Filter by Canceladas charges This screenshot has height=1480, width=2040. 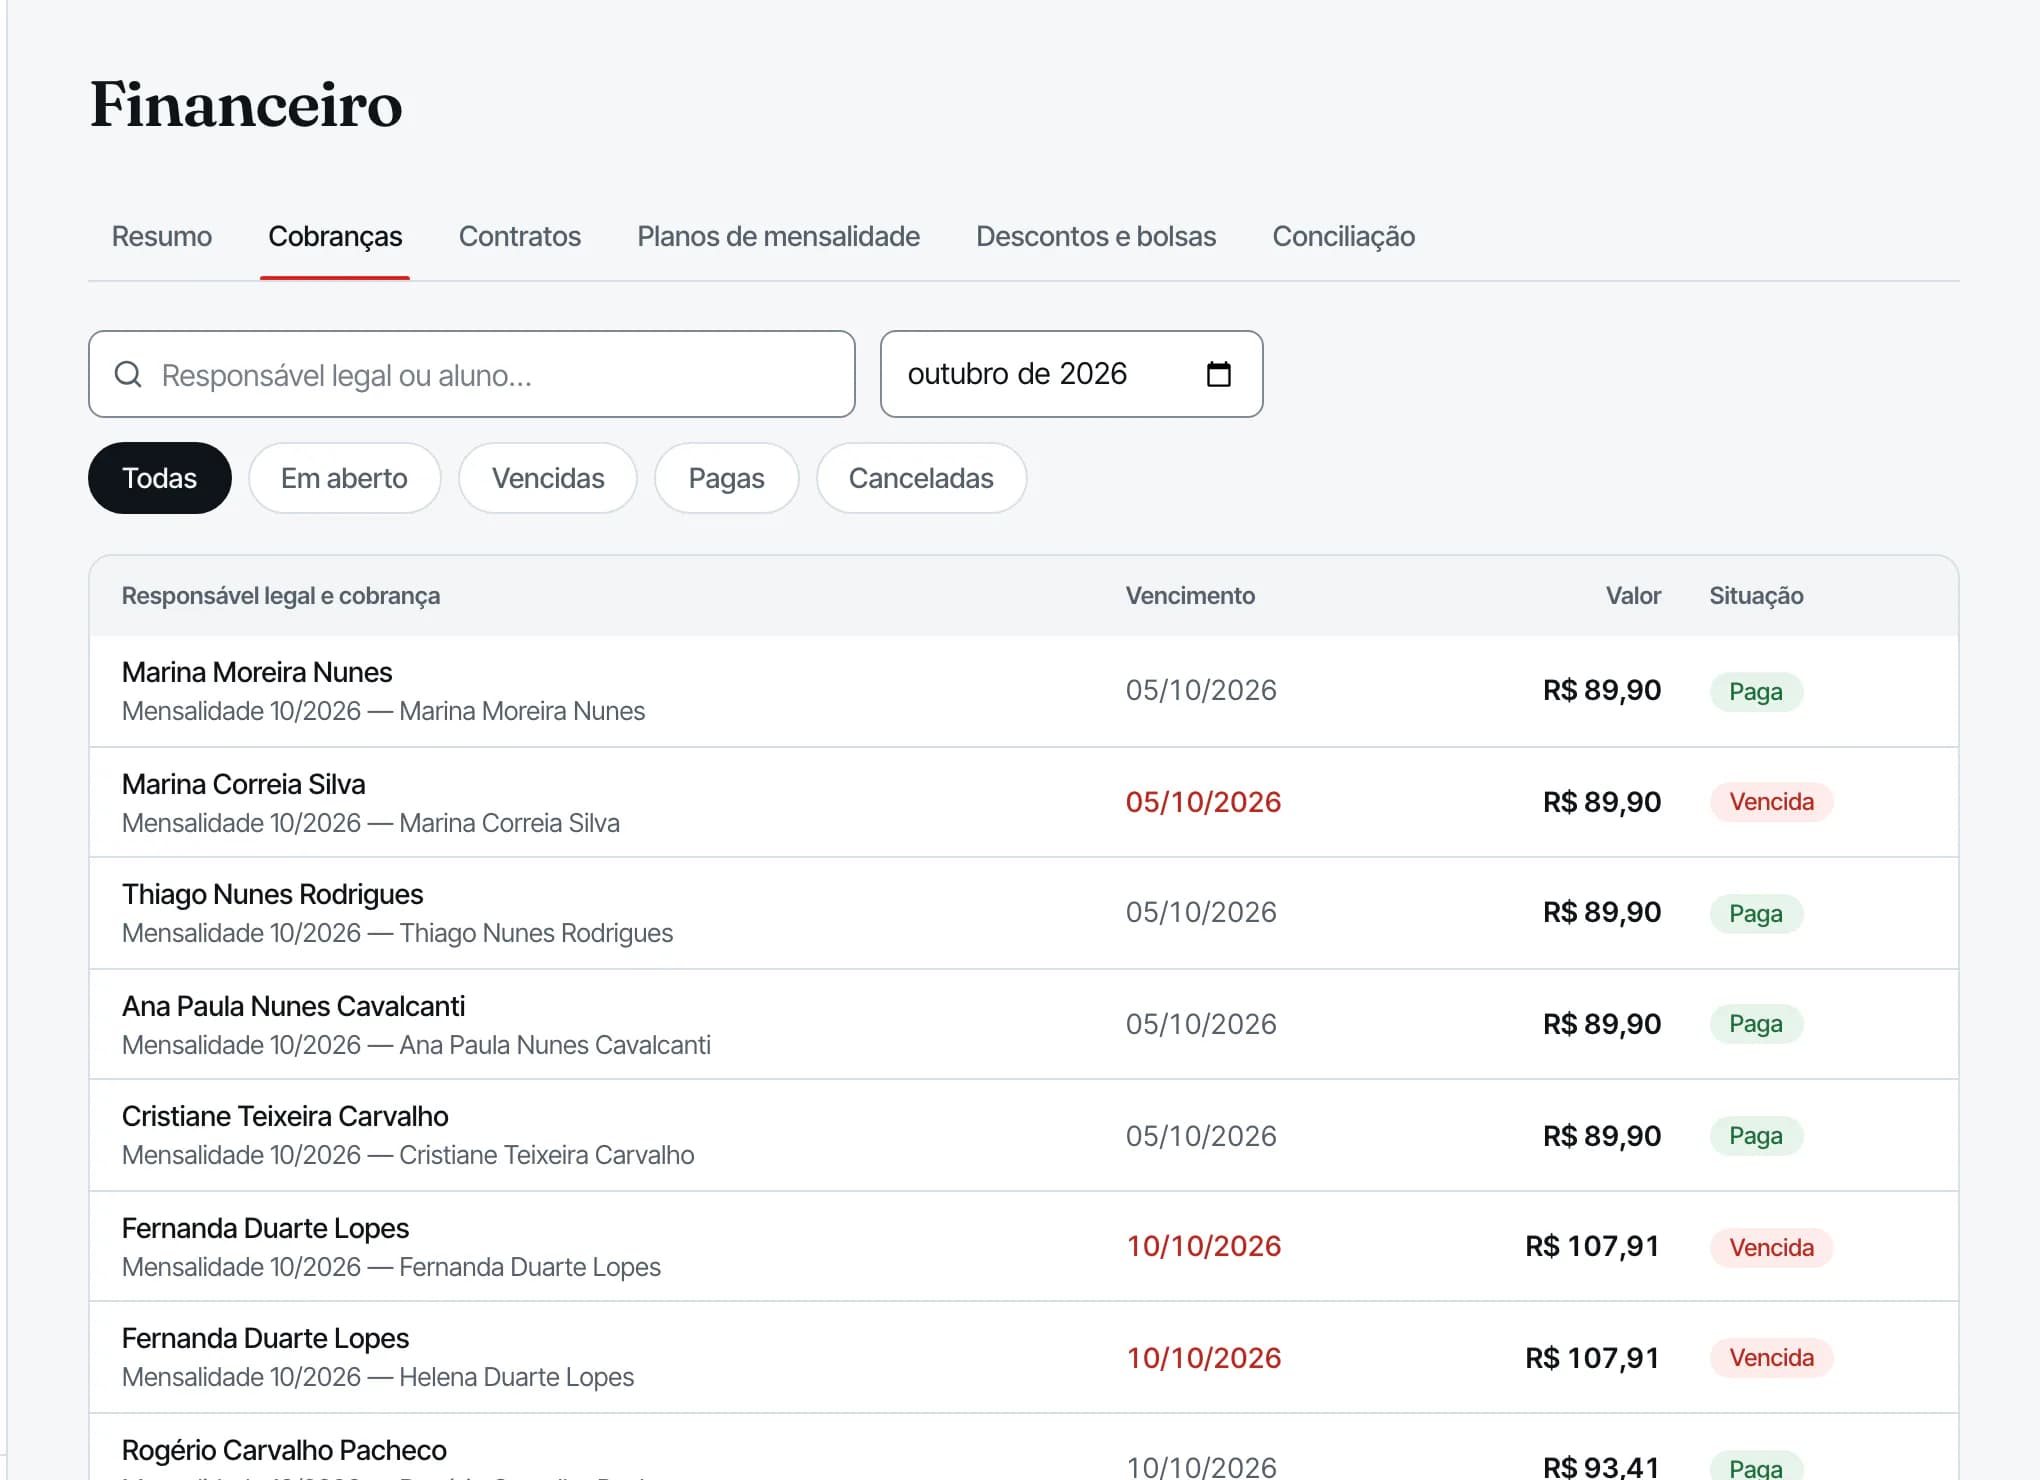(921, 478)
